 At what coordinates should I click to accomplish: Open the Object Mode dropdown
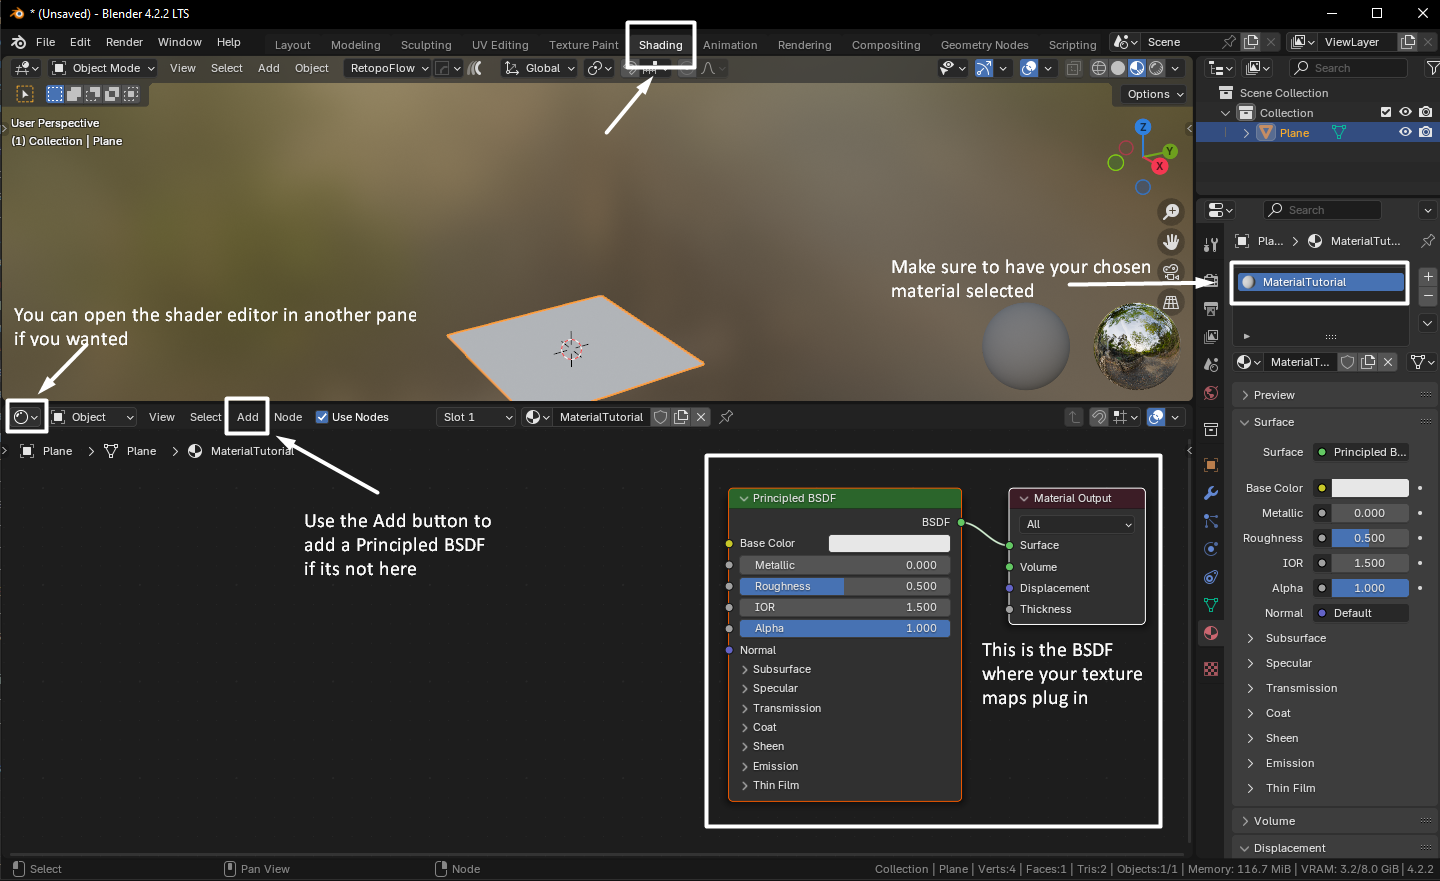pyautogui.click(x=104, y=68)
